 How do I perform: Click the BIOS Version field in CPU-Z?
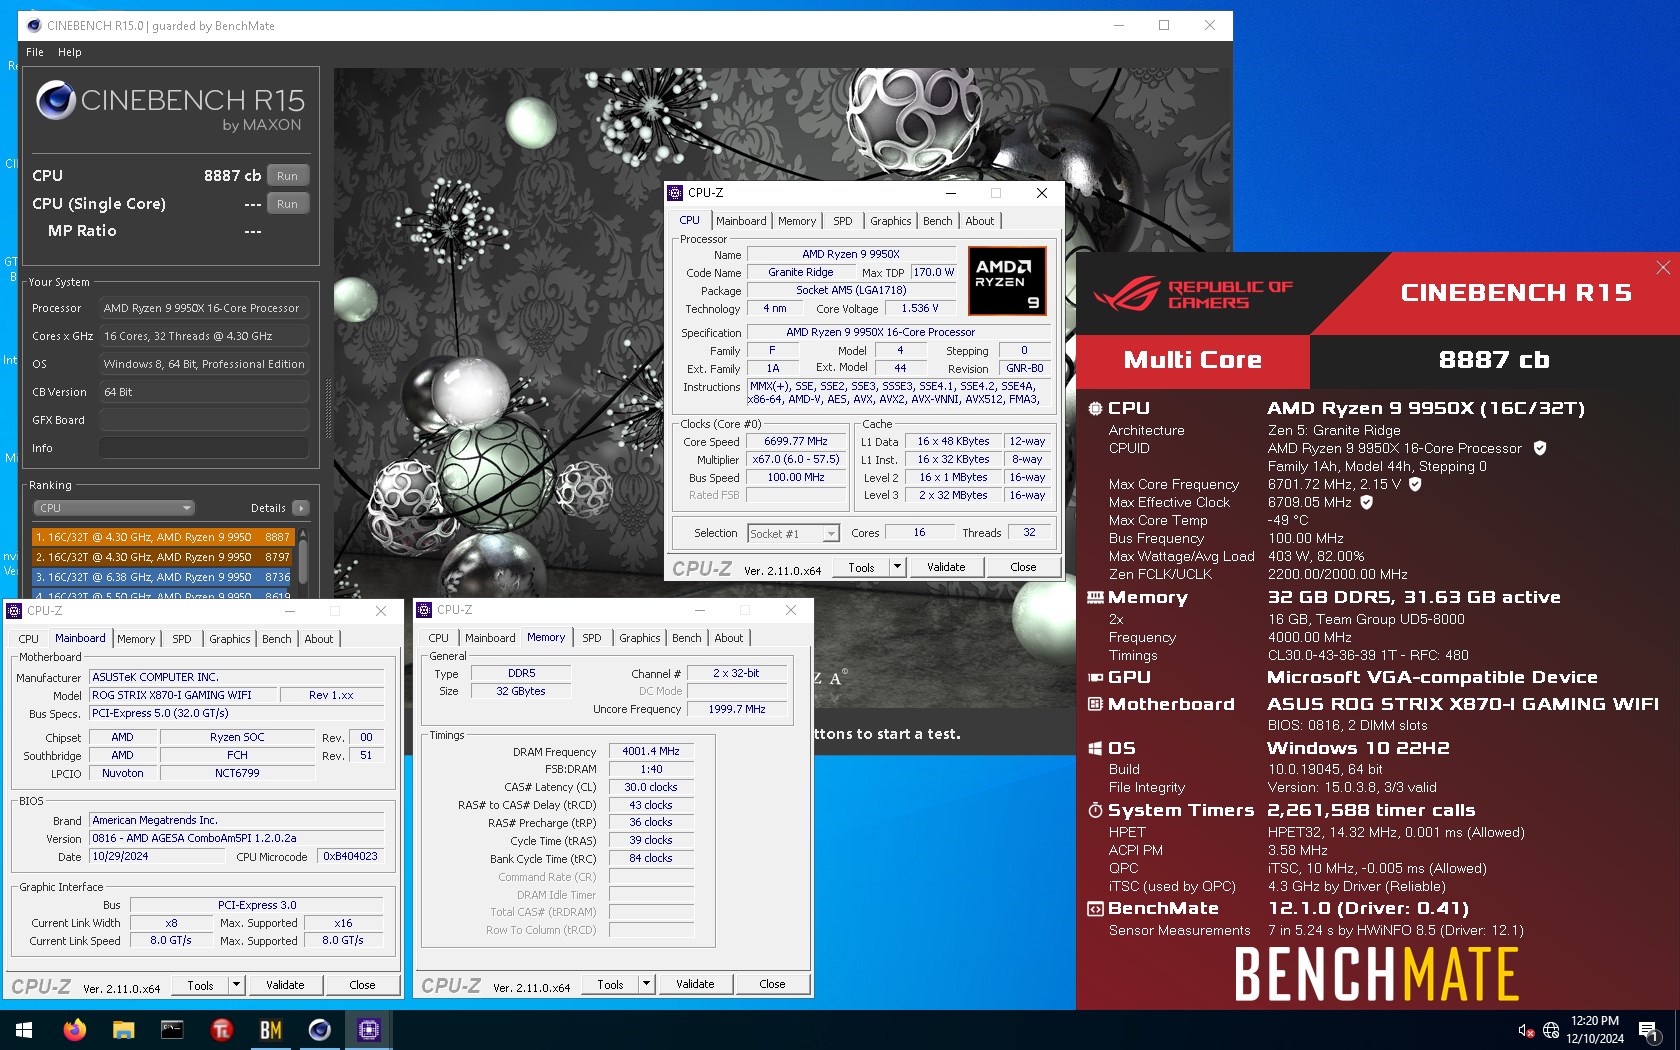click(237, 838)
